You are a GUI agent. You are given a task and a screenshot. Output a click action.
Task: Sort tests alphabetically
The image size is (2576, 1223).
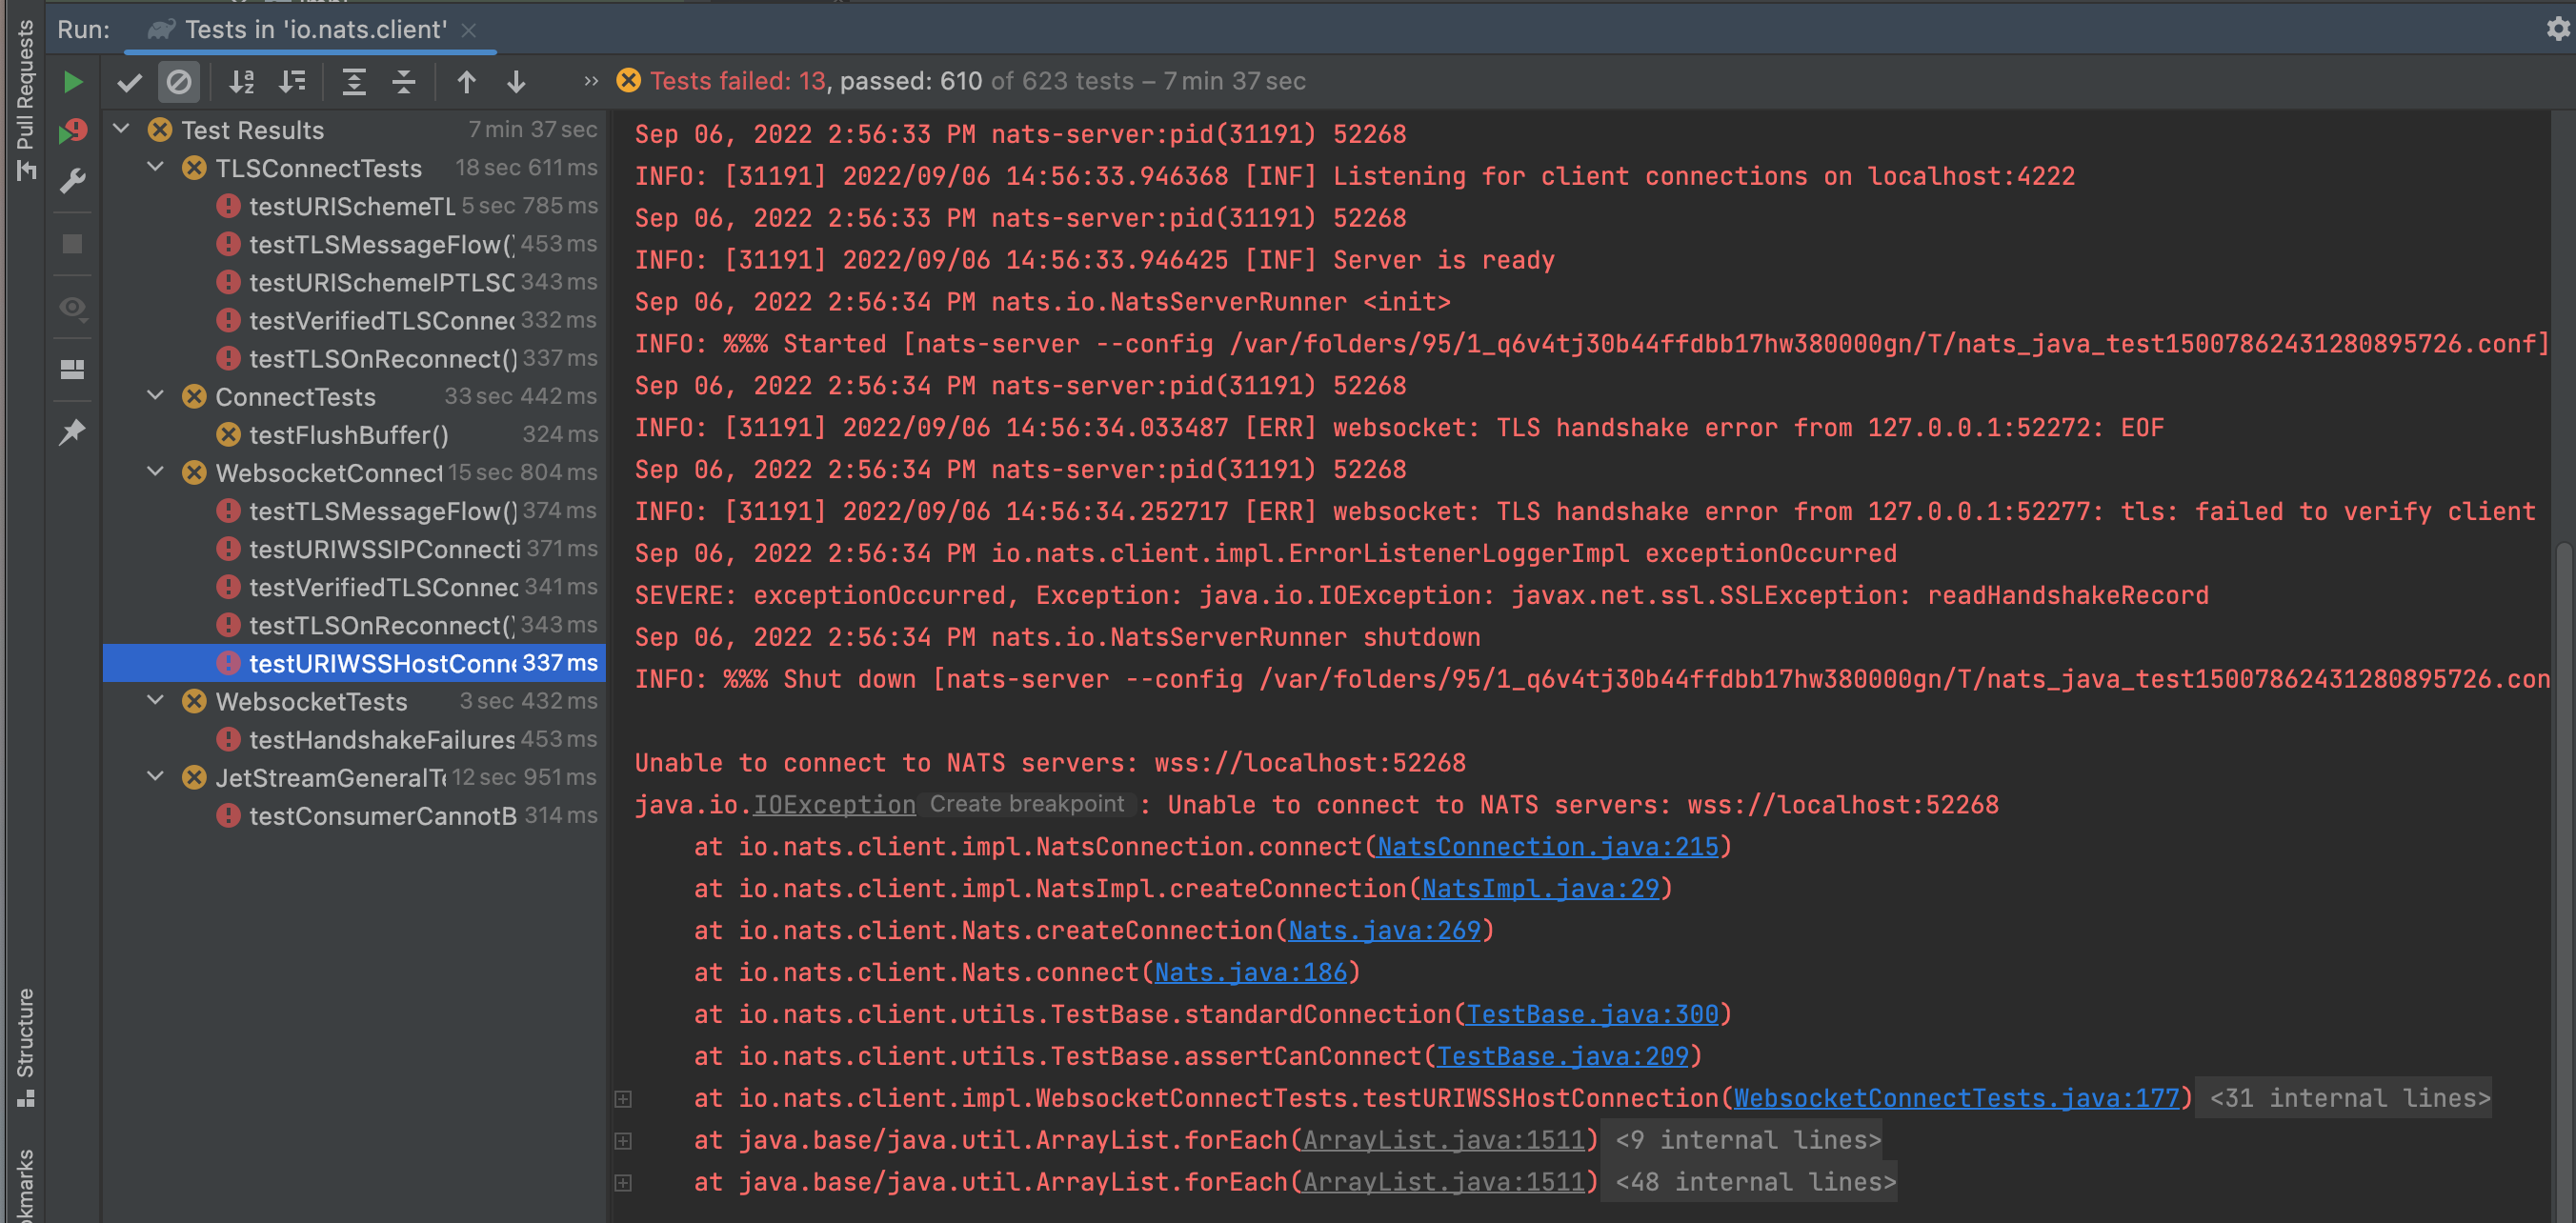tap(241, 82)
